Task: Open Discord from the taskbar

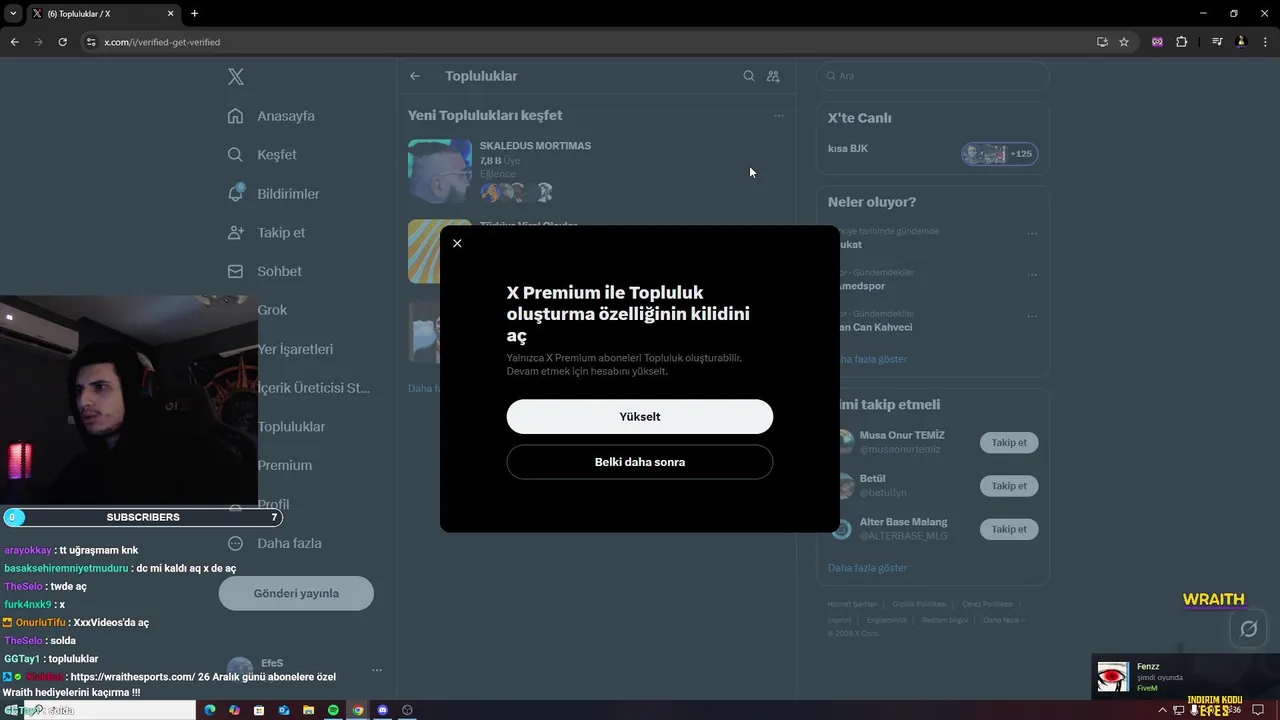Action: (x=382, y=710)
